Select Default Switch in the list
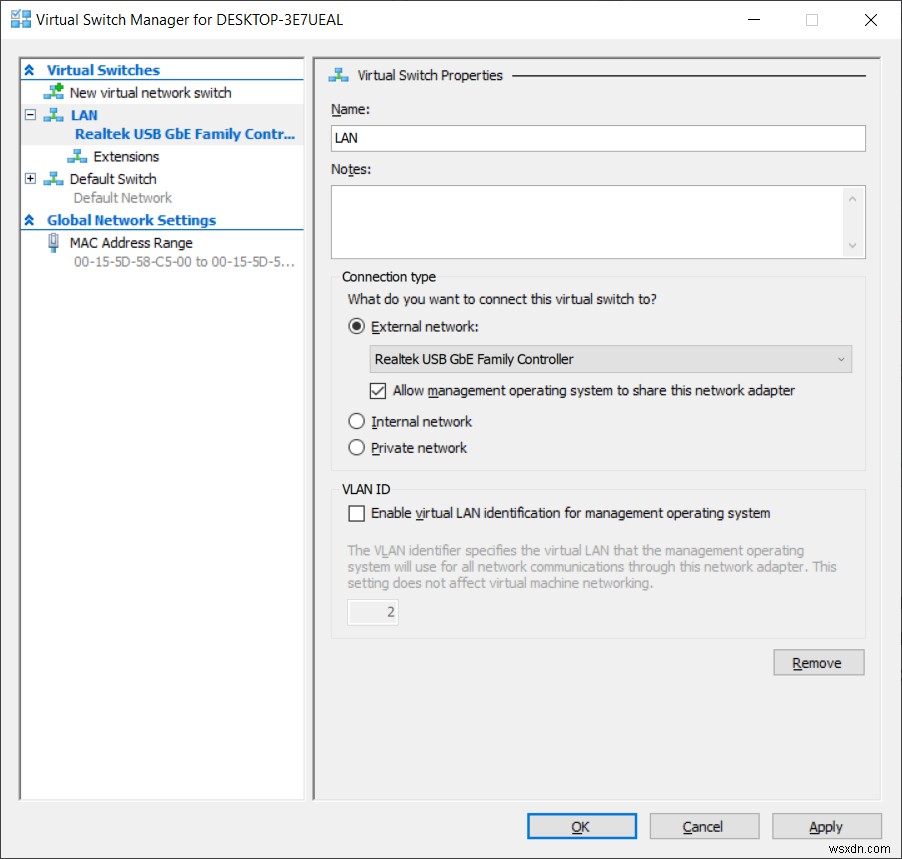This screenshot has height=859, width=902. 113,179
